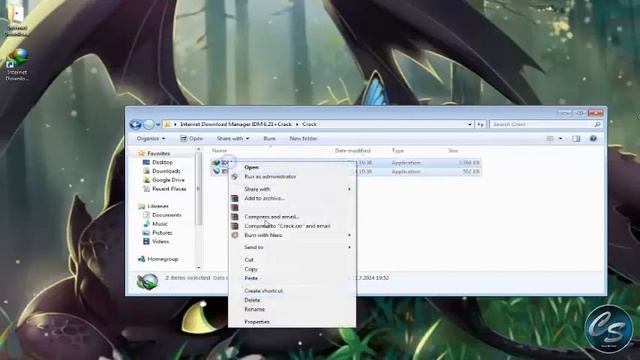Toggle the preview pane icon
This screenshot has width=640, height=360.
tap(576, 139)
